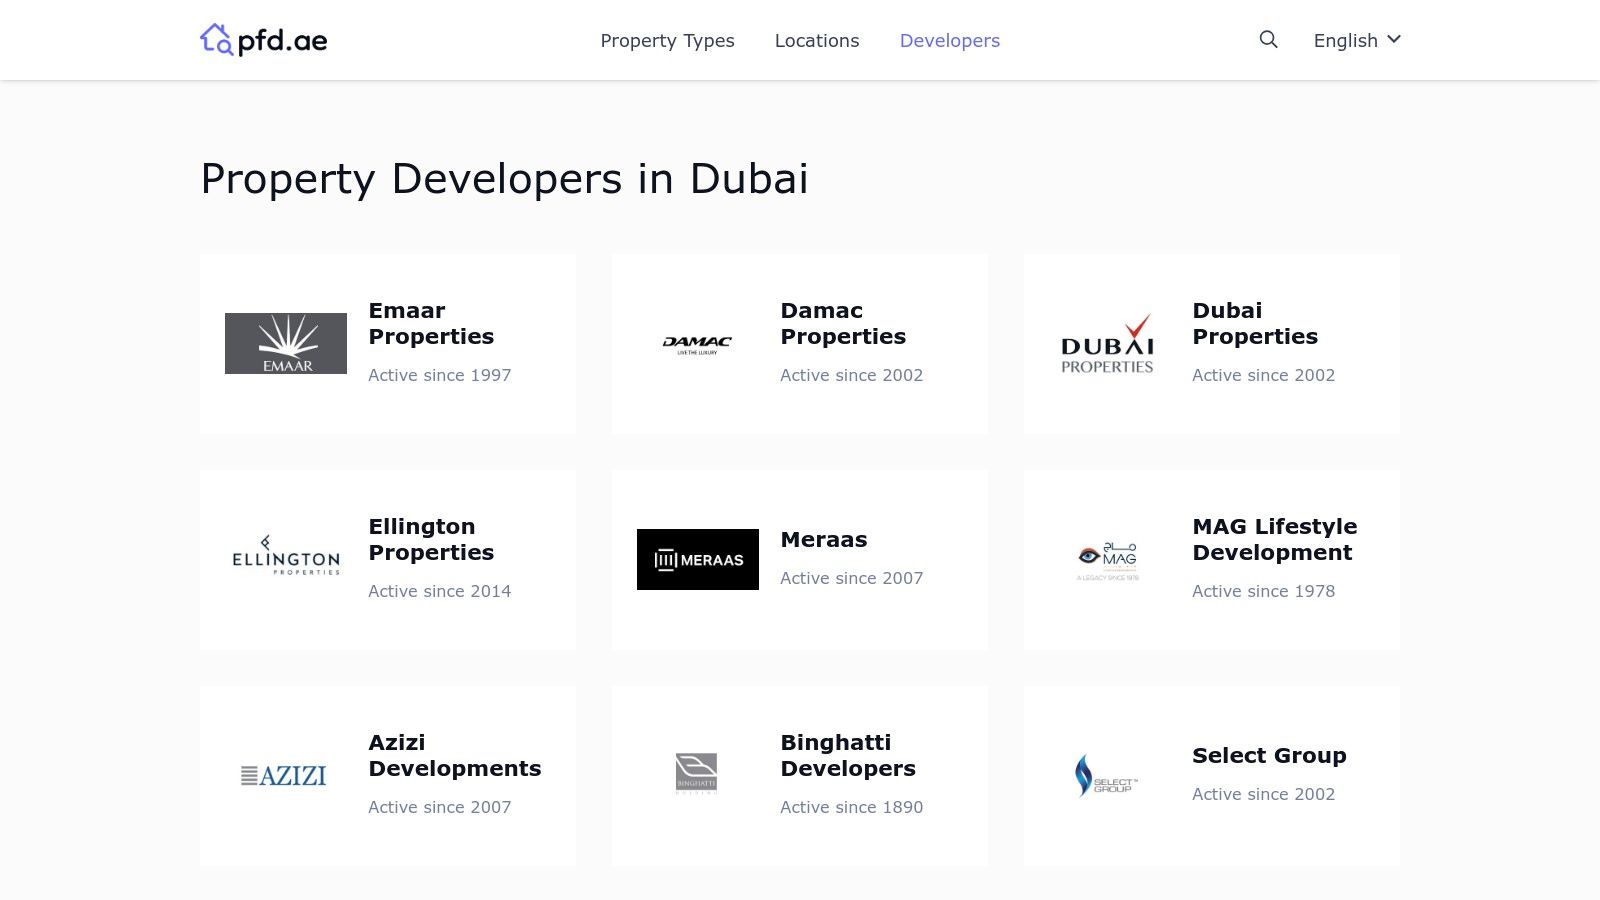The image size is (1600, 900).
Task: Click the Azizi logo
Action: [x=283, y=775]
